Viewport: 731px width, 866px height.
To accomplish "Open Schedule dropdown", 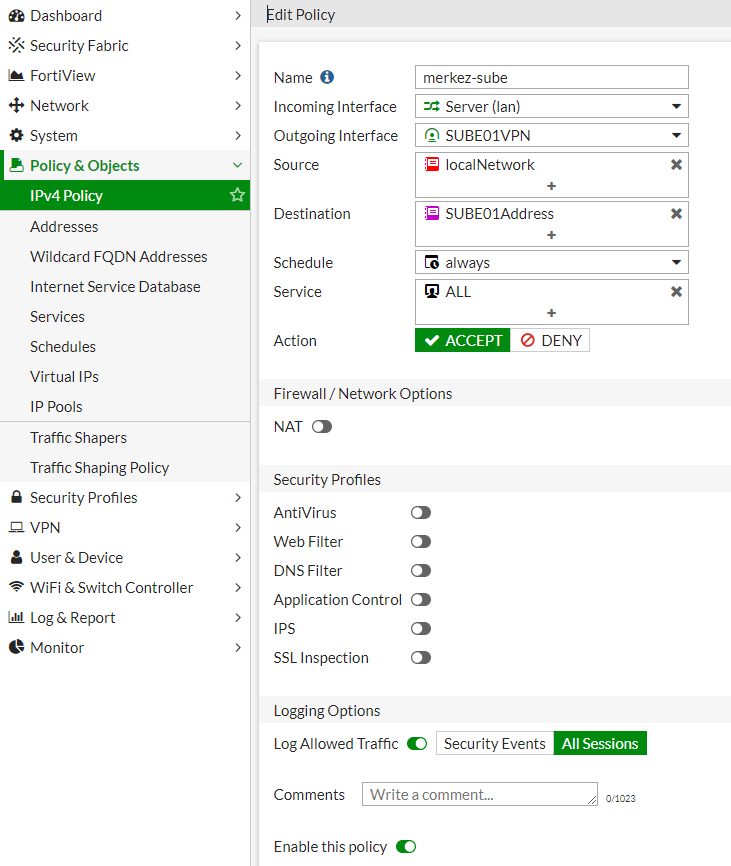I will coord(552,262).
